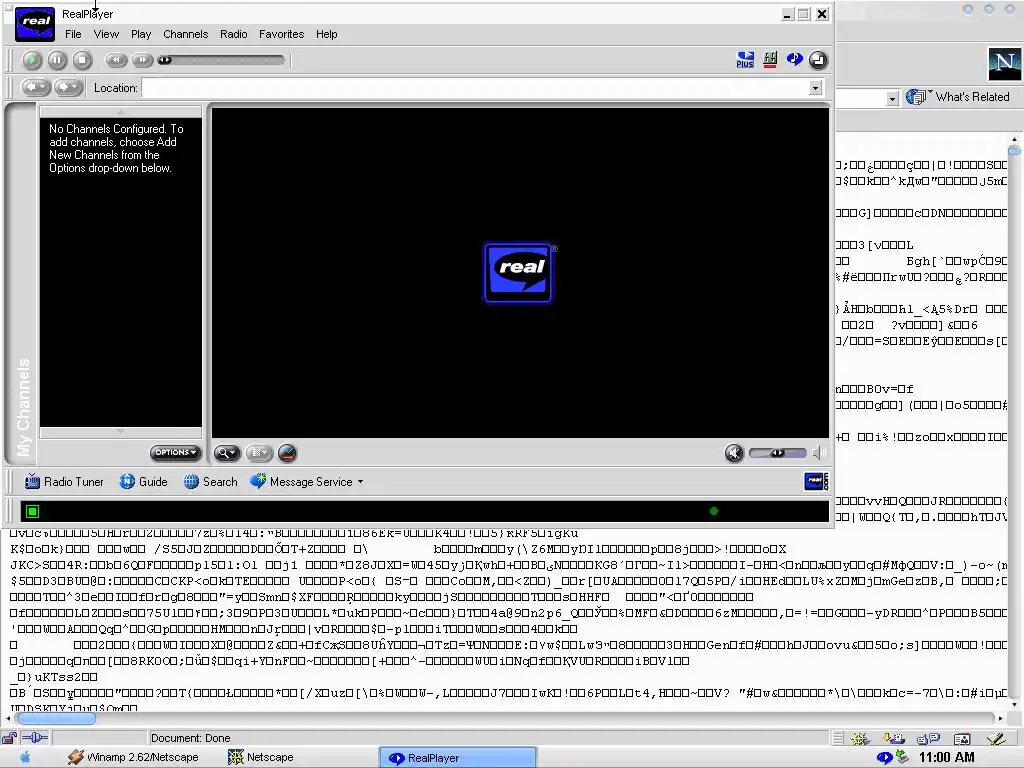
Task: Open the Radio Tuner
Action: pos(64,481)
